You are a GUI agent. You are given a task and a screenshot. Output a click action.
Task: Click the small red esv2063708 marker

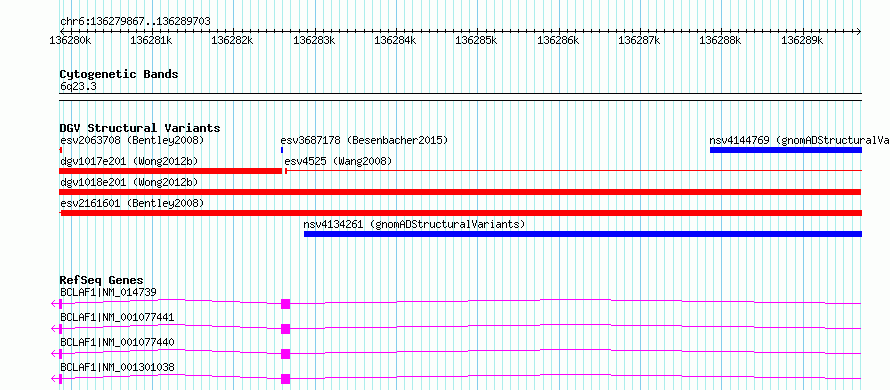pyautogui.click(x=61, y=150)
